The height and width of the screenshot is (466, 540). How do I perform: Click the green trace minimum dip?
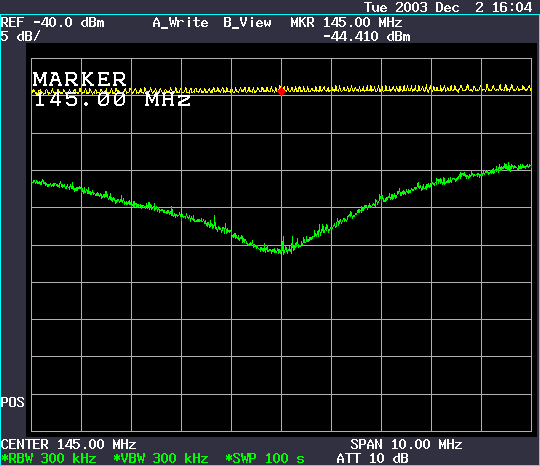[282, 250]
